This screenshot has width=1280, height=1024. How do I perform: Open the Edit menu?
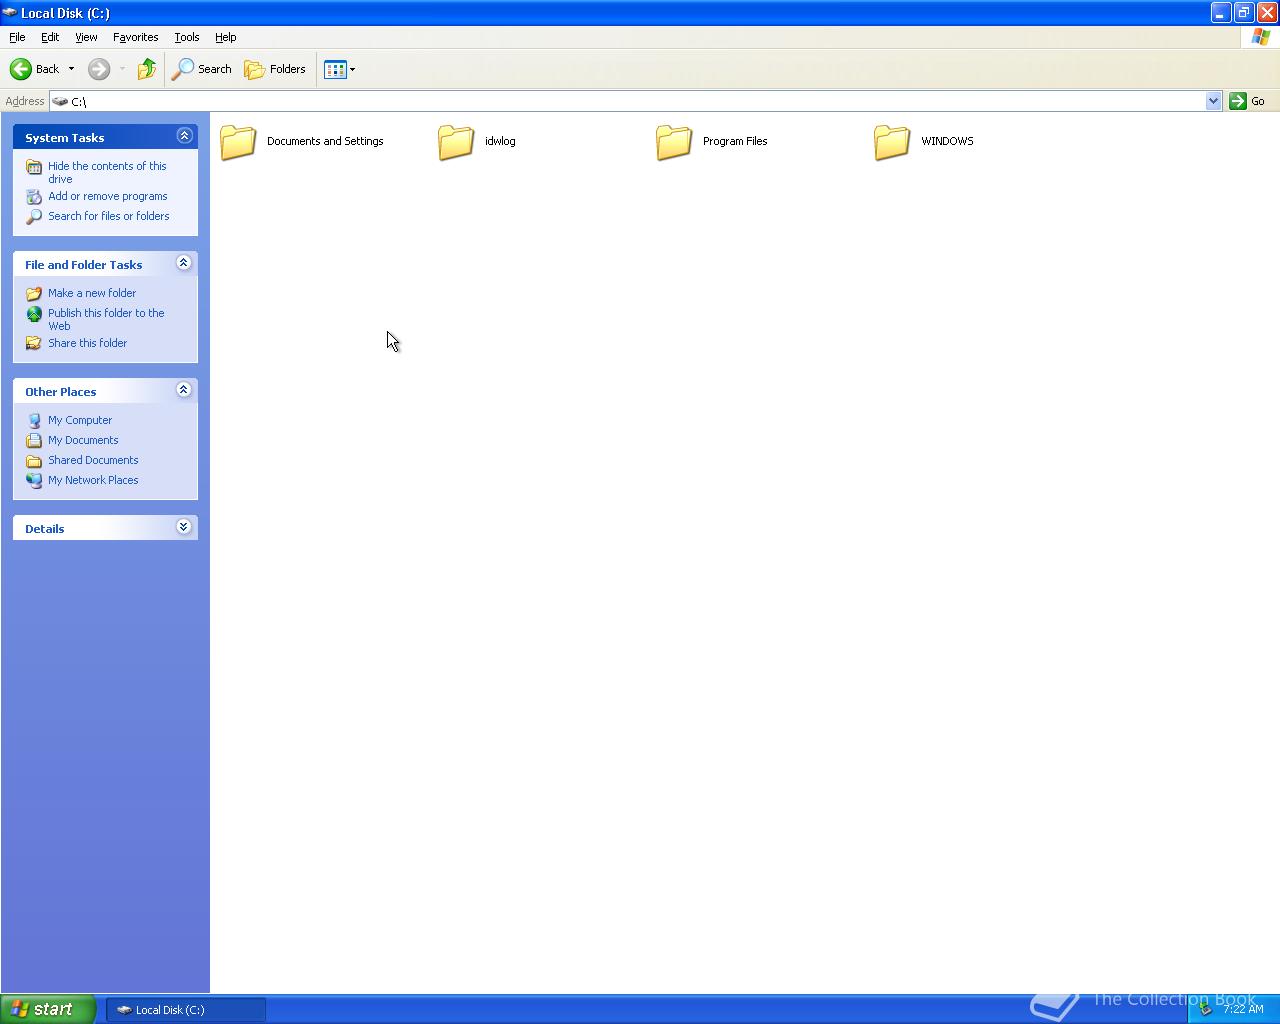point(50,37)
